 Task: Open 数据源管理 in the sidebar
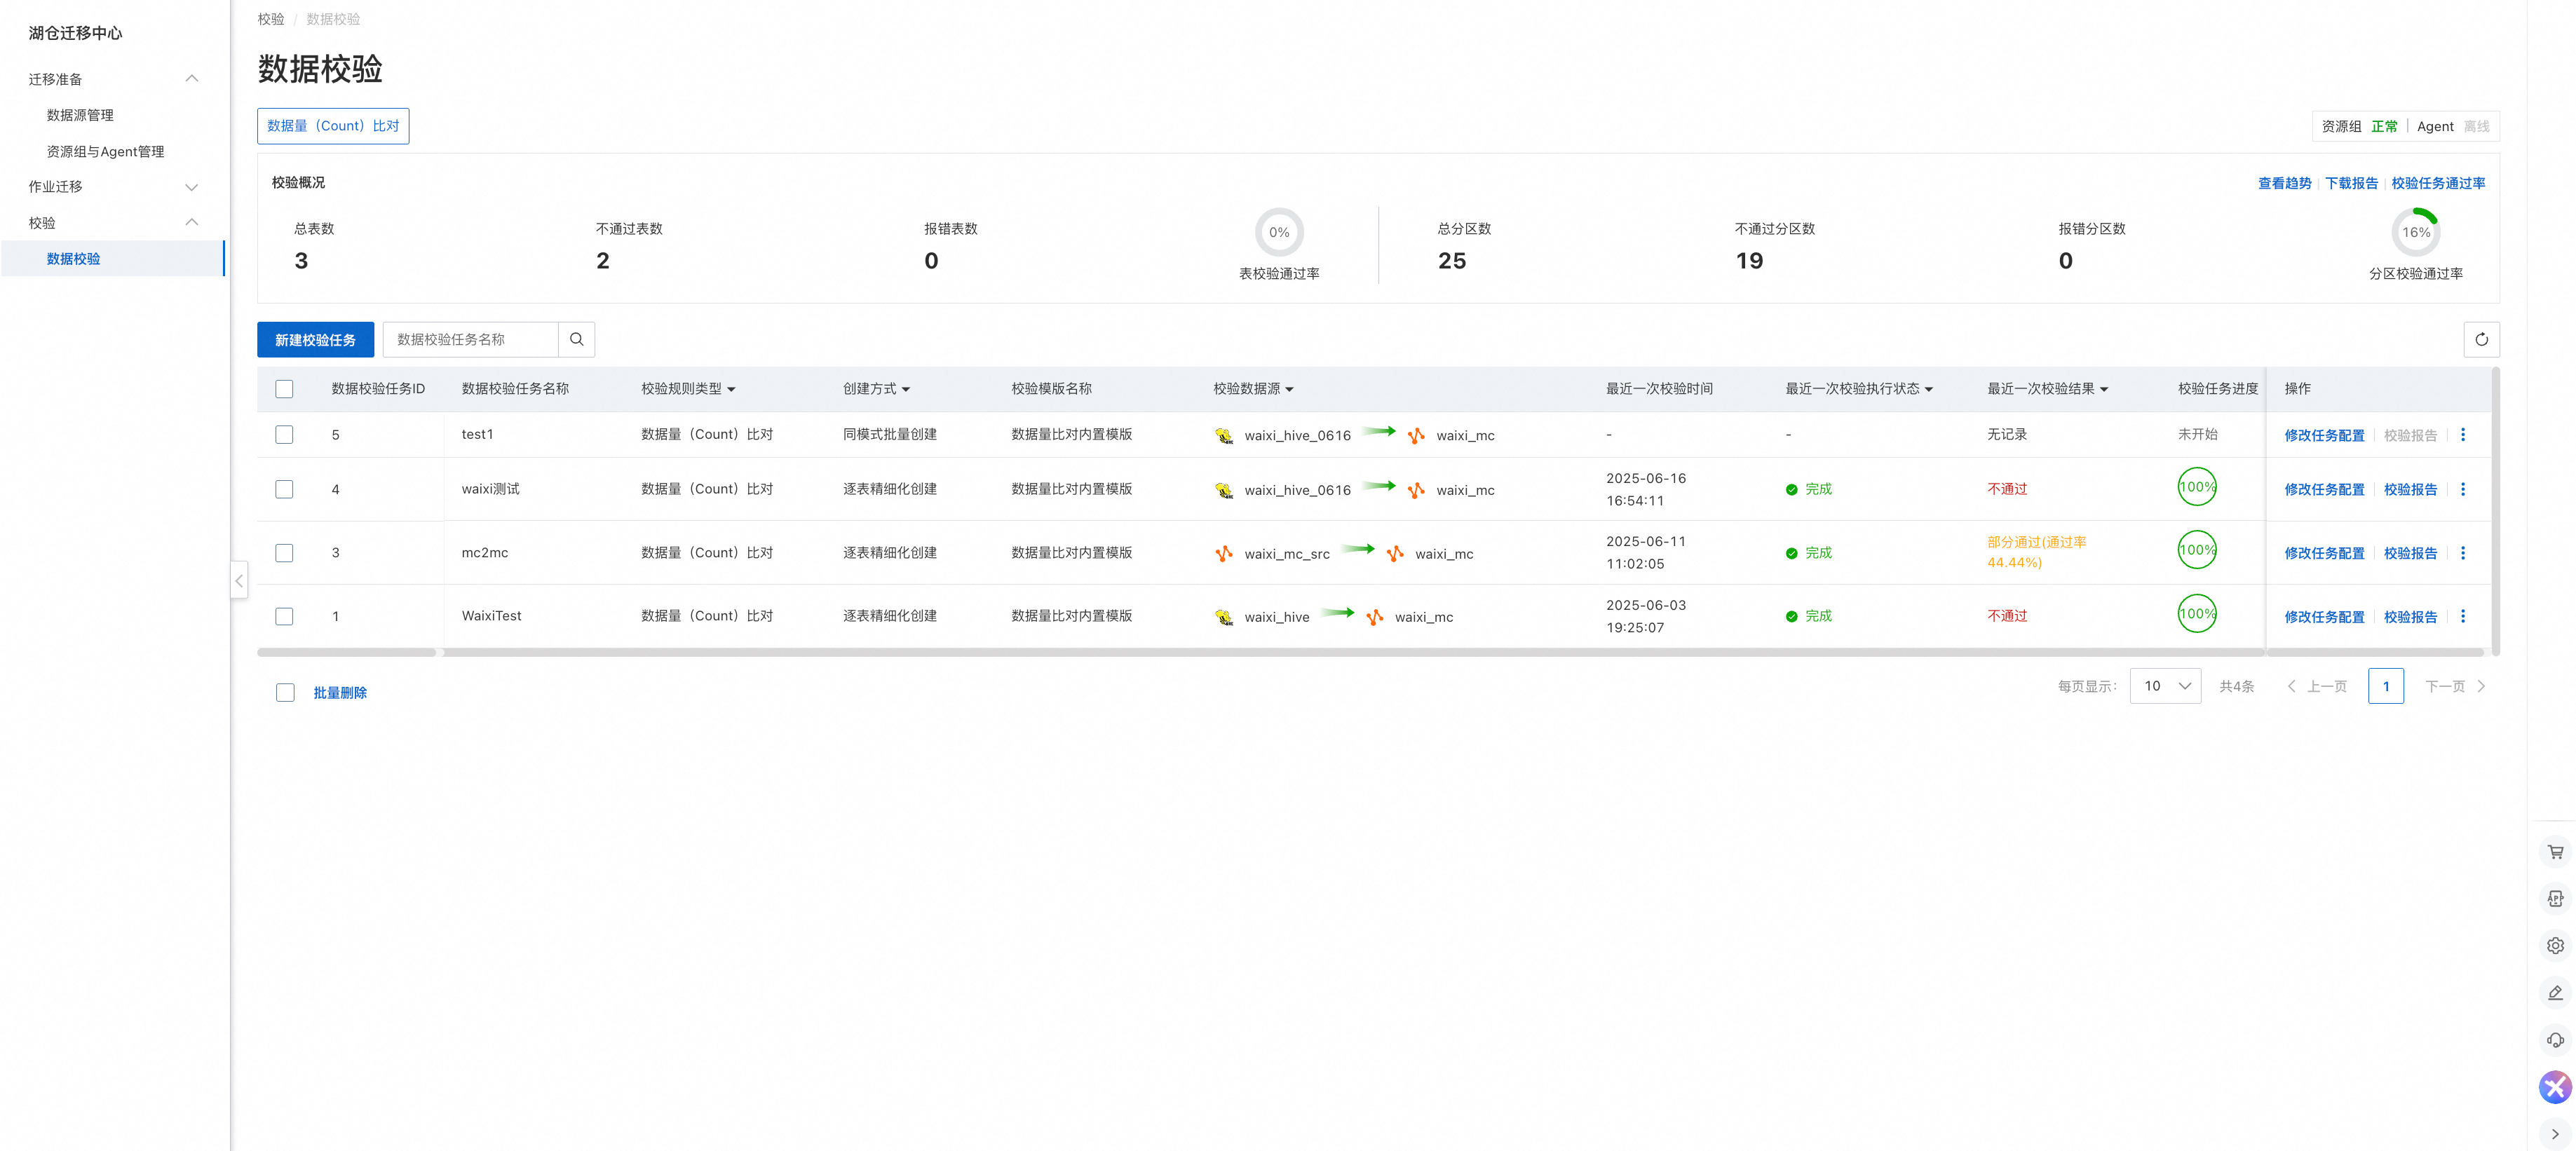coord(80,115)
